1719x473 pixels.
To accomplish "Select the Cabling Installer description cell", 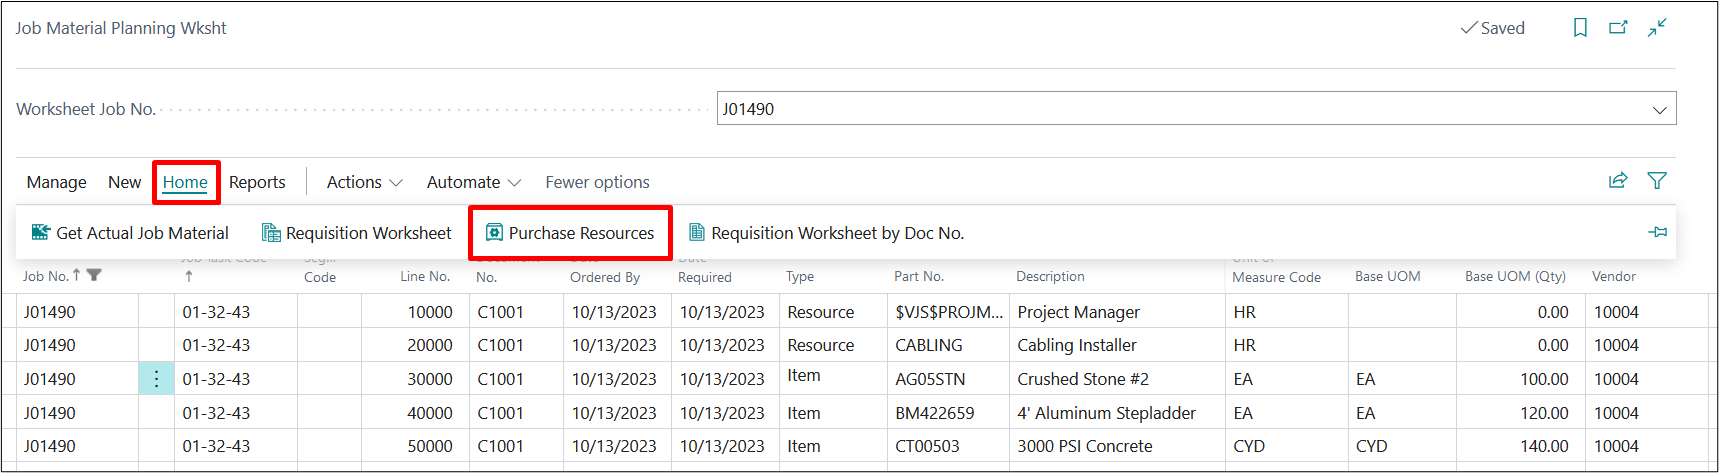I will point(1077,345).
